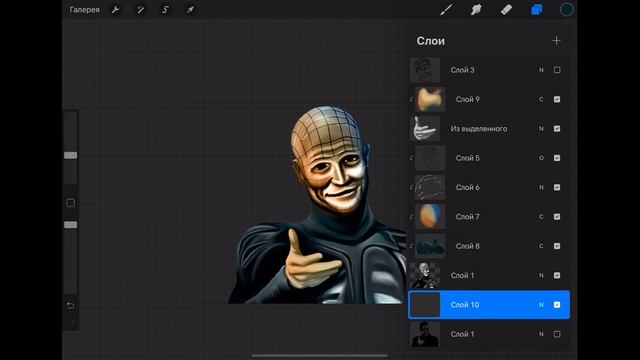Screen dimensions: 640x360
Task: Activate the Transform arrow tool
Action: pos(190,9)
